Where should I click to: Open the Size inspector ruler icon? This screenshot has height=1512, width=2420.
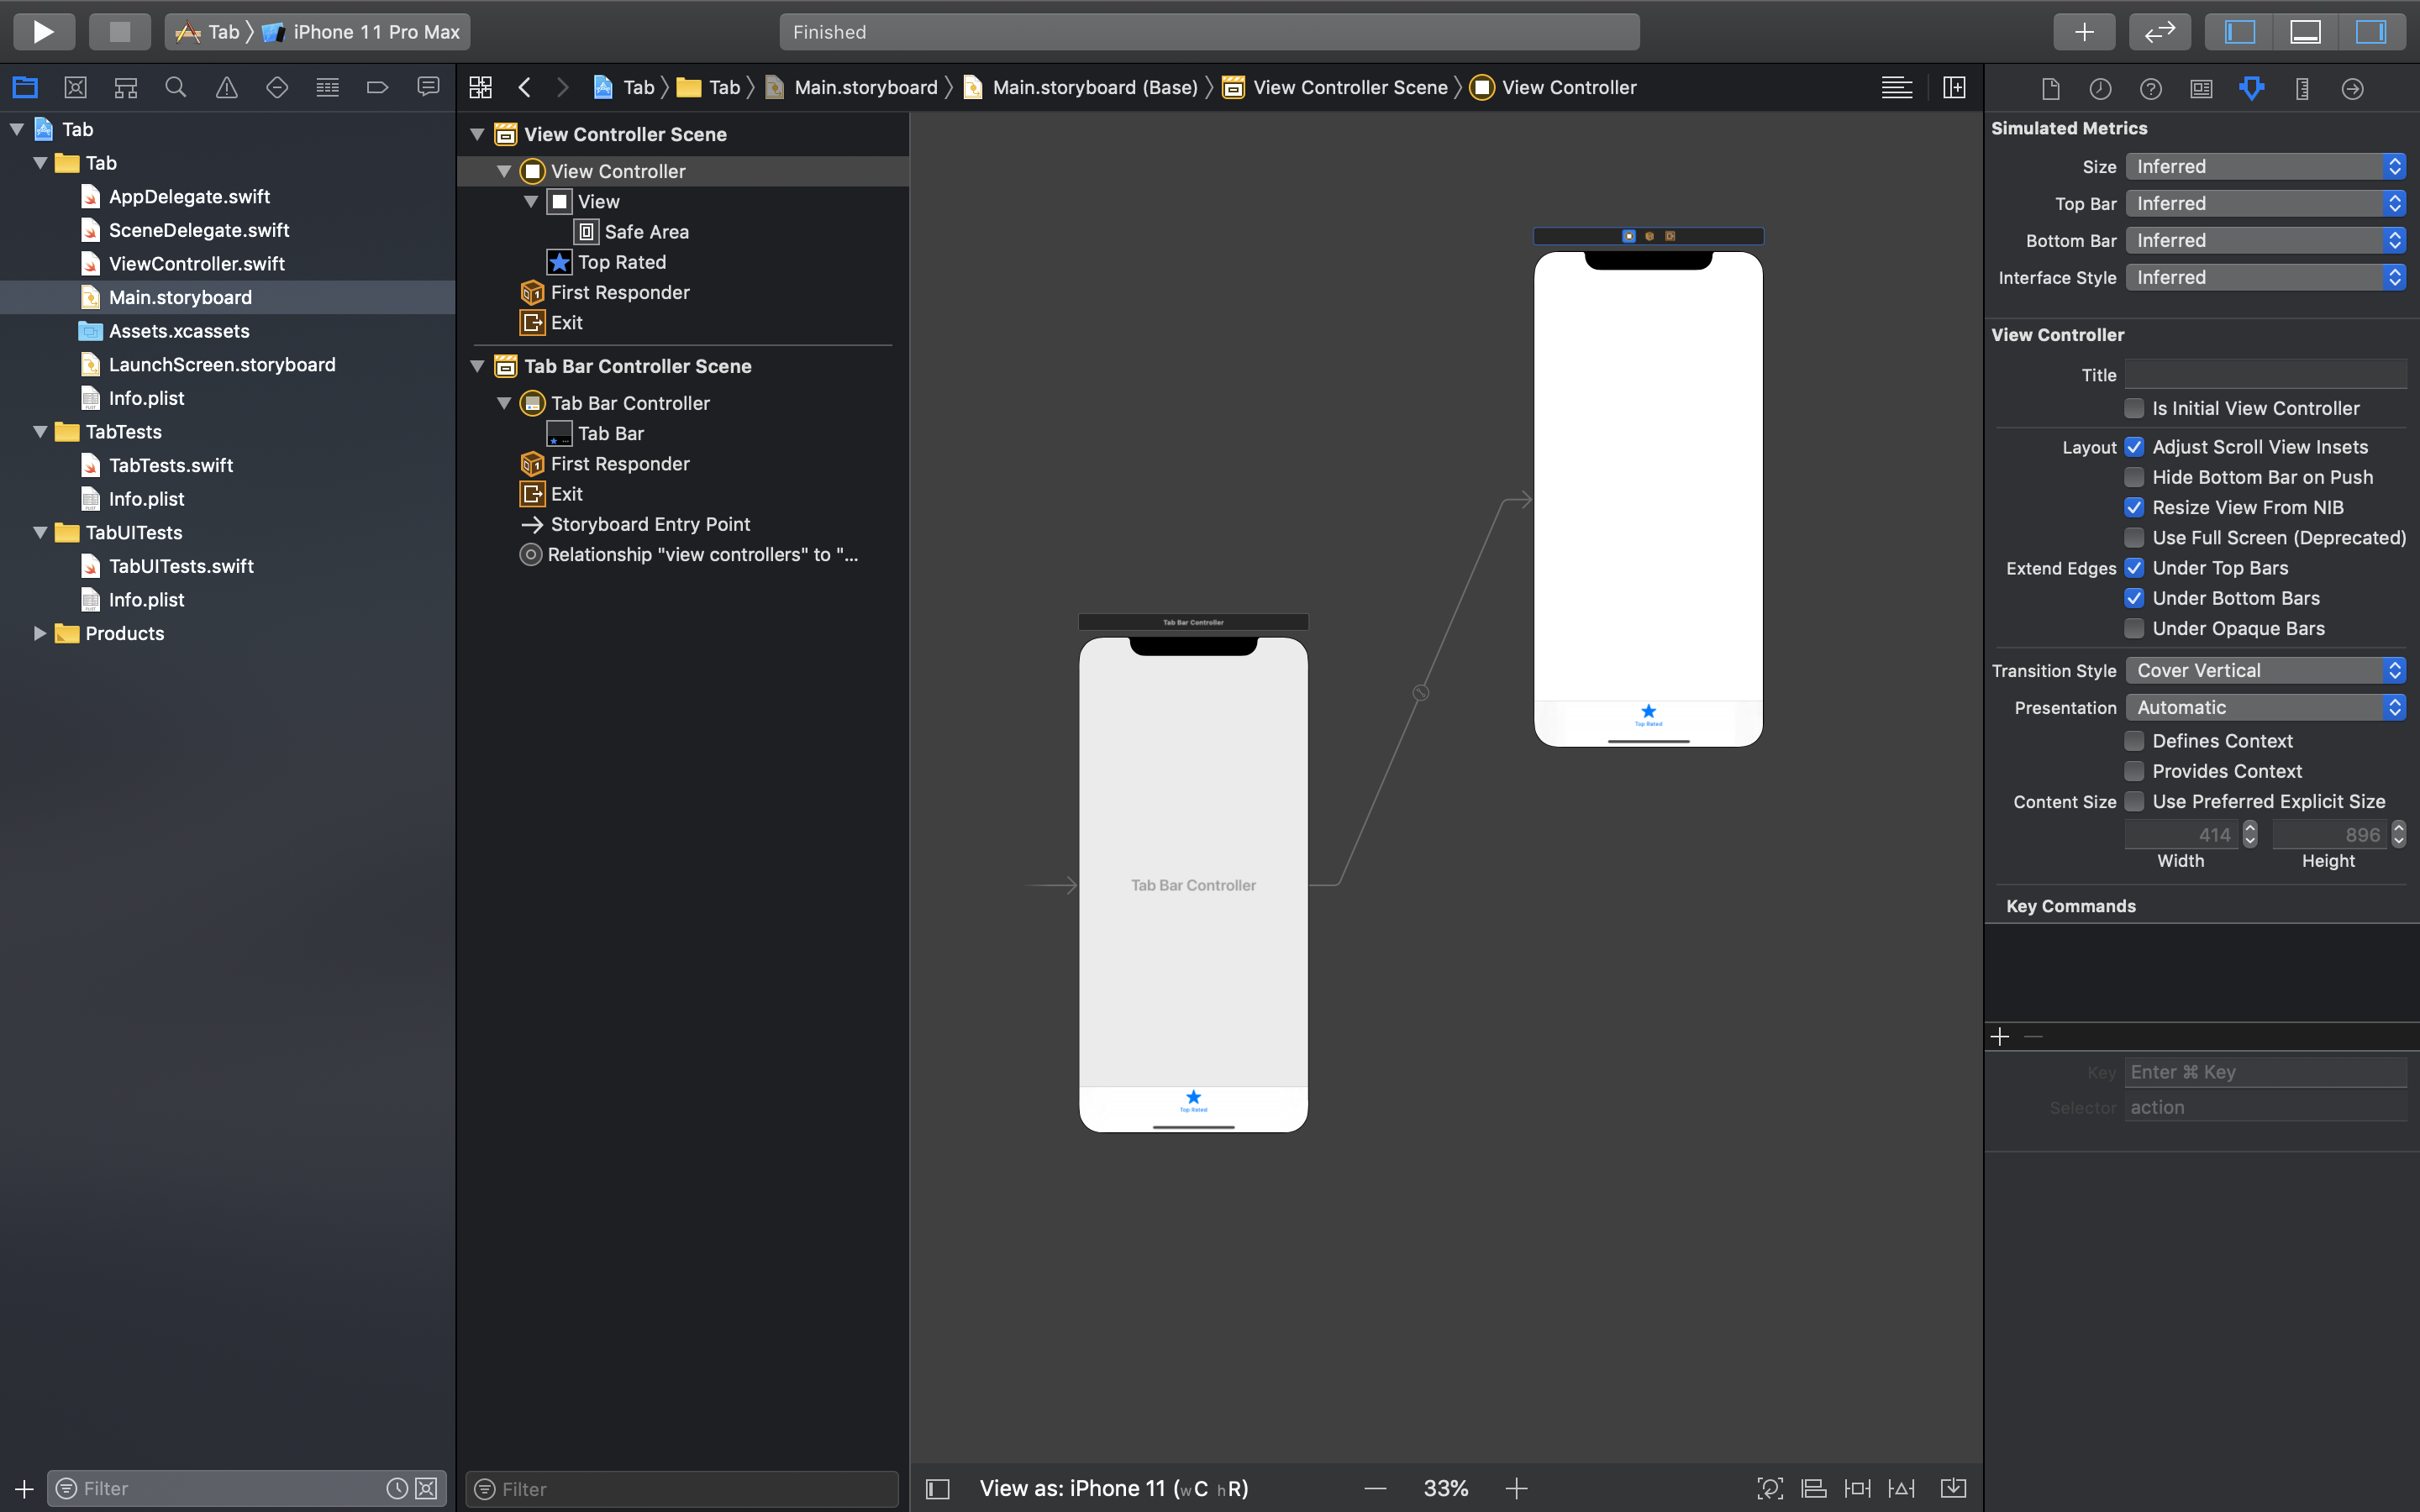pyautogui.click(x=2302, y=89)
